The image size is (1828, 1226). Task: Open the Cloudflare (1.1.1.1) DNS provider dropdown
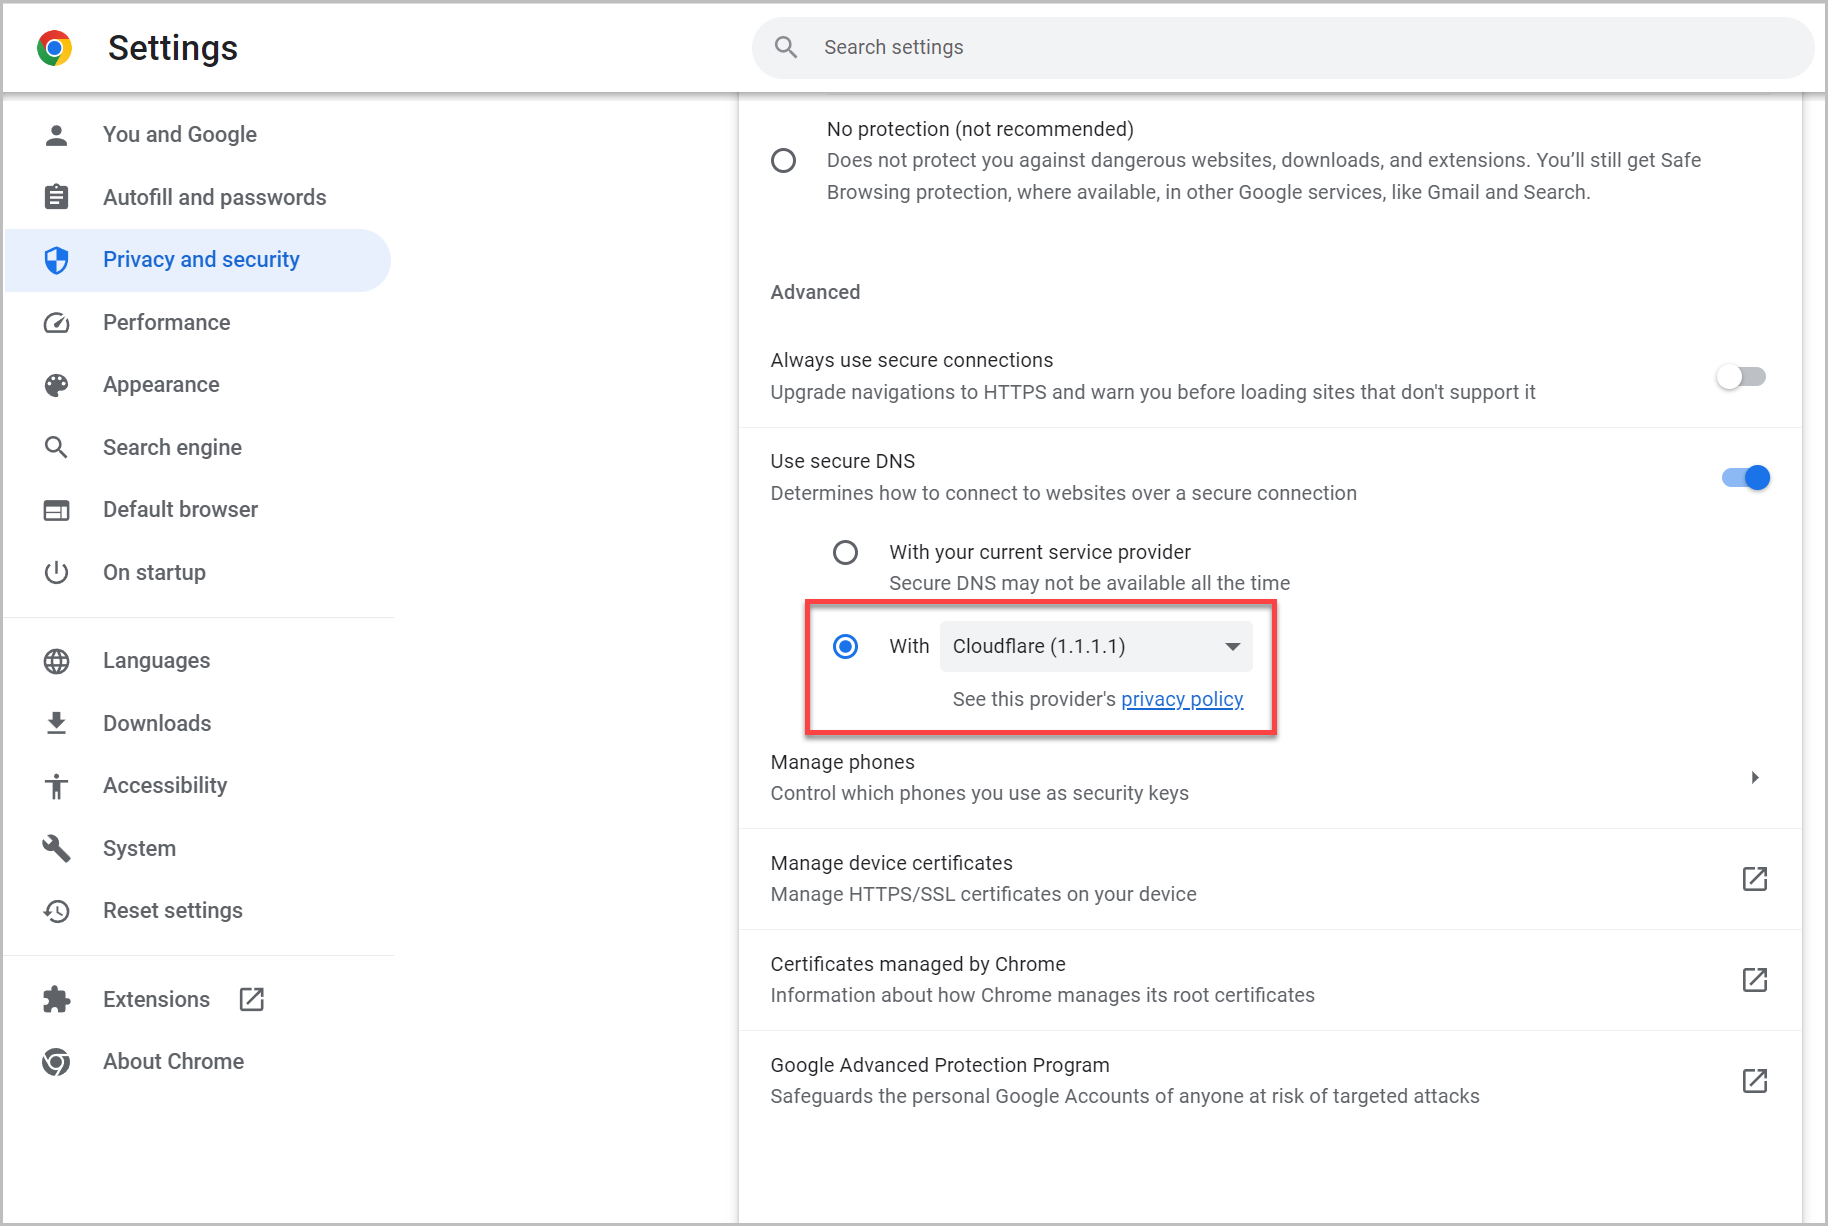pyautogui.click(x=1096, y=647)
